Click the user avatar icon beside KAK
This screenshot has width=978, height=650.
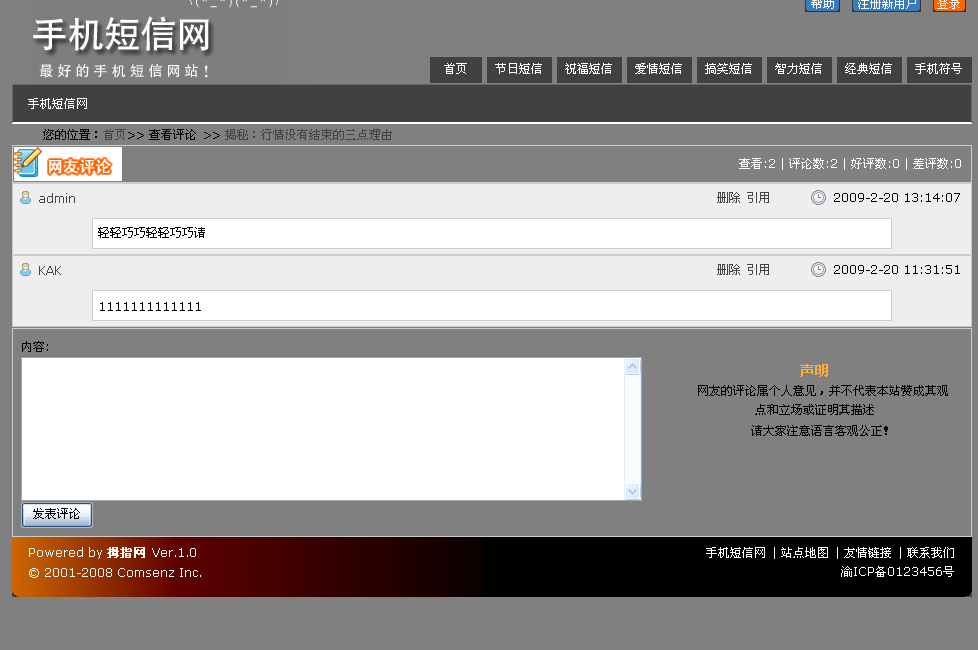(x=26, y=270)
